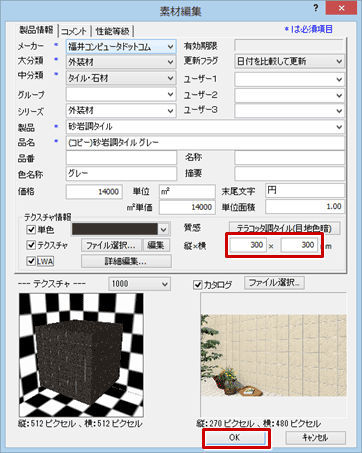Click the texture cube preview thumbnail
362x453 pixels.
click(81, 355)
